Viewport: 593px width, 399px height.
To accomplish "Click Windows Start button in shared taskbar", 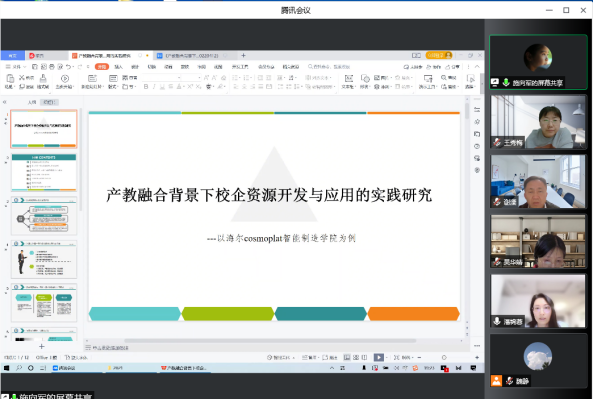I will (6, 368).
